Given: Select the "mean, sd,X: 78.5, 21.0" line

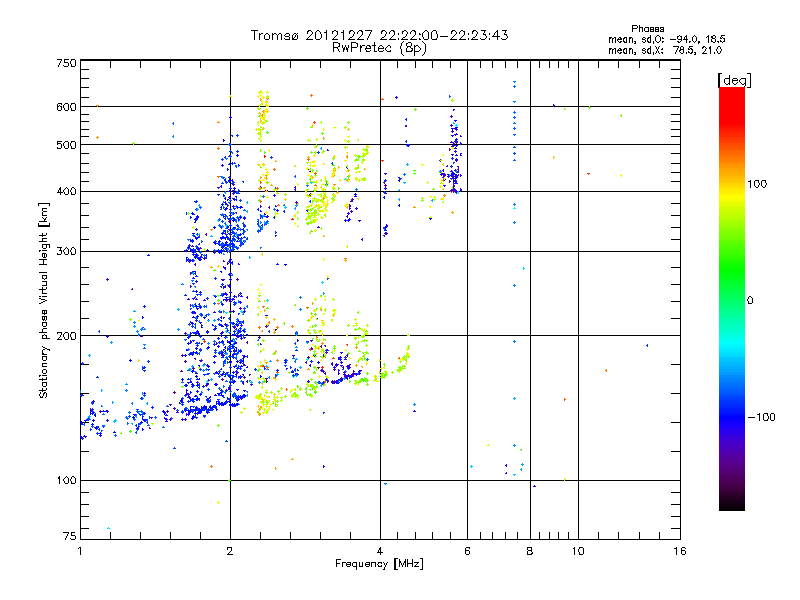Looking at the screenshot, I should tap(665, 50).
